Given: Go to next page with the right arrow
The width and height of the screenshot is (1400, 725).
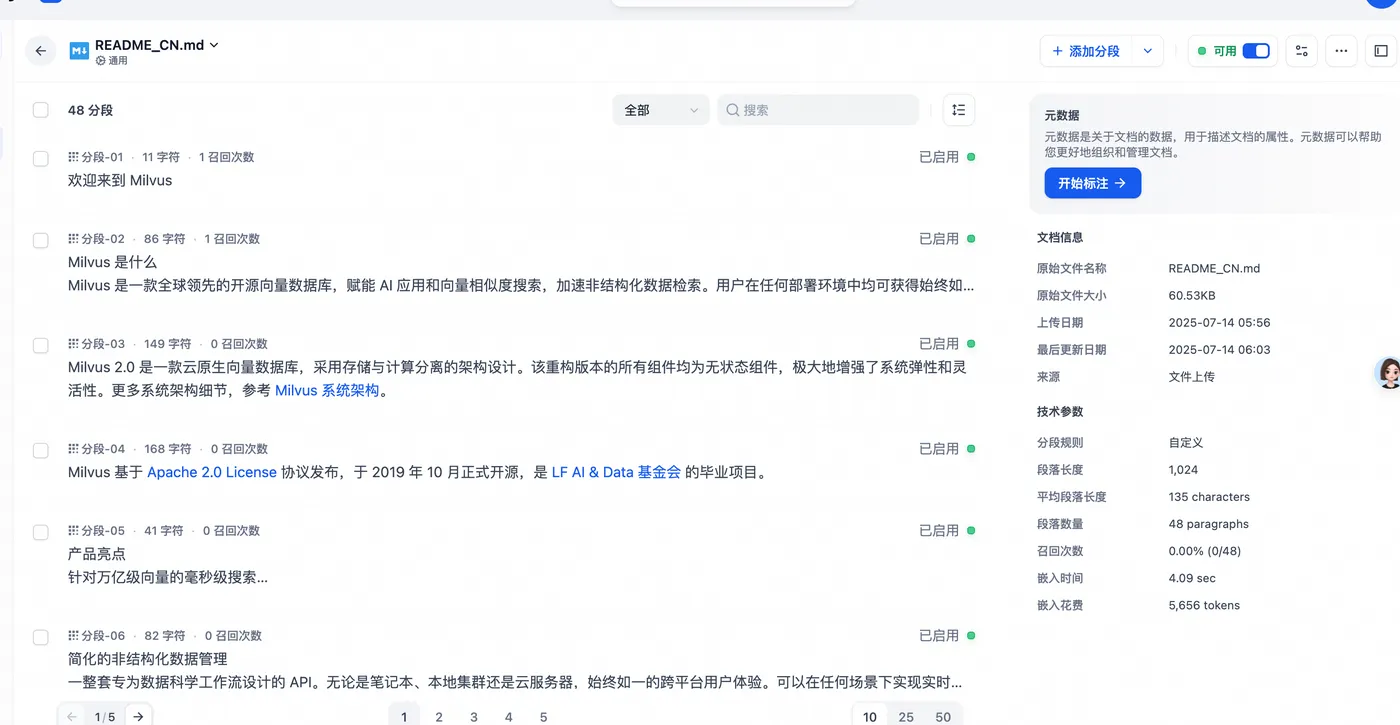Looking at the screenshot, I should (139, 716).
